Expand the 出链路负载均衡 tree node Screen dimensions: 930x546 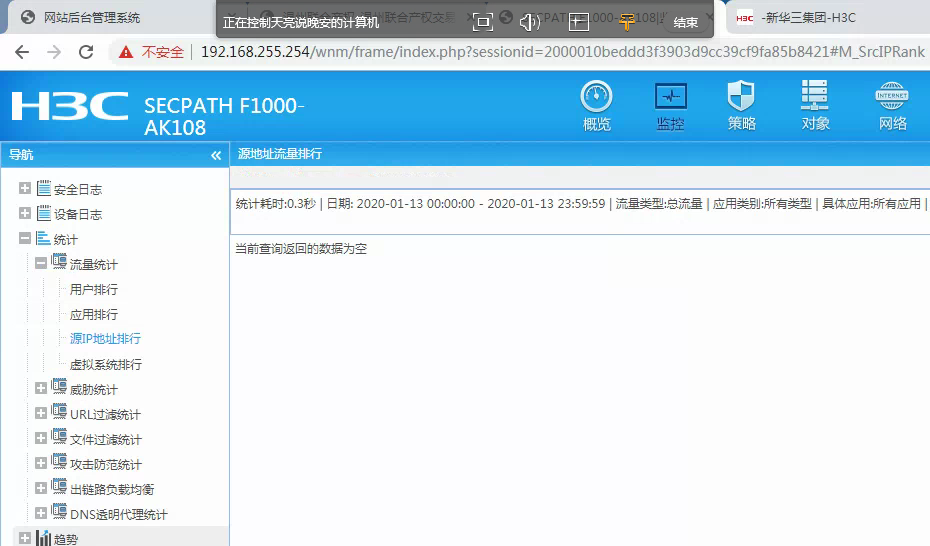point(40,488)
